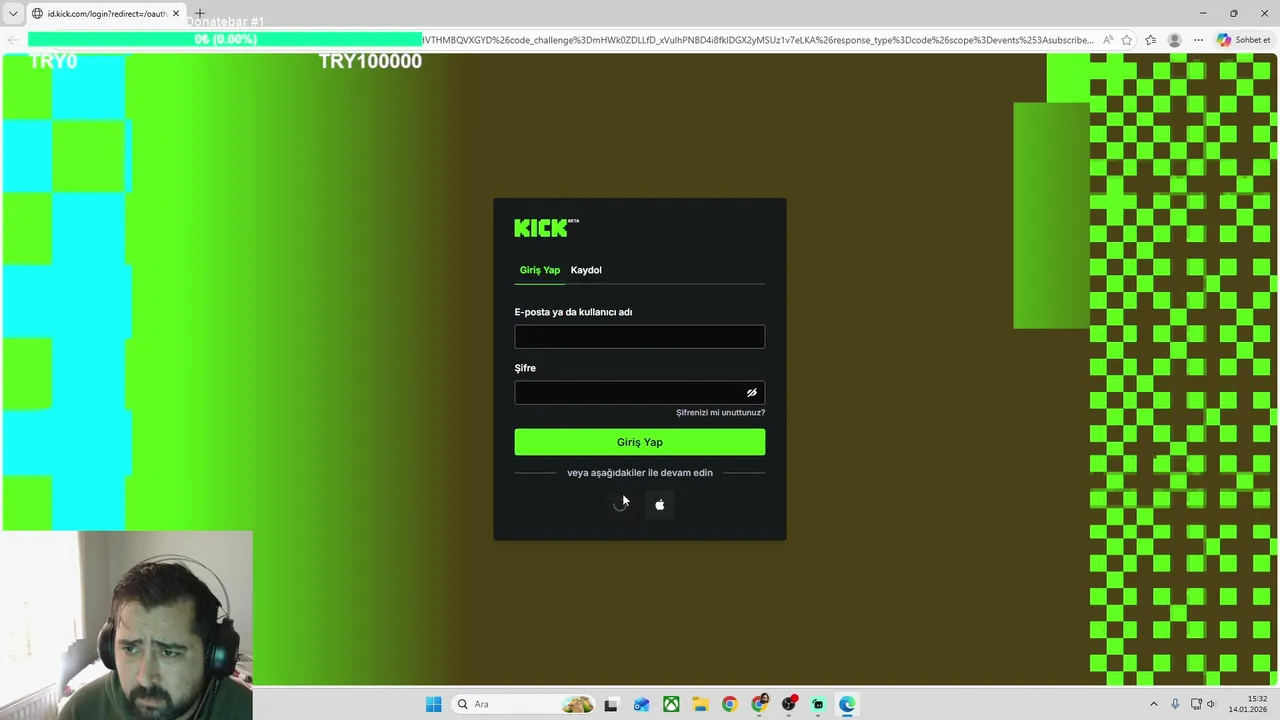Click the taskbar search box Ara
Viewport: 1280px width, 720px height.
point(523,704)
